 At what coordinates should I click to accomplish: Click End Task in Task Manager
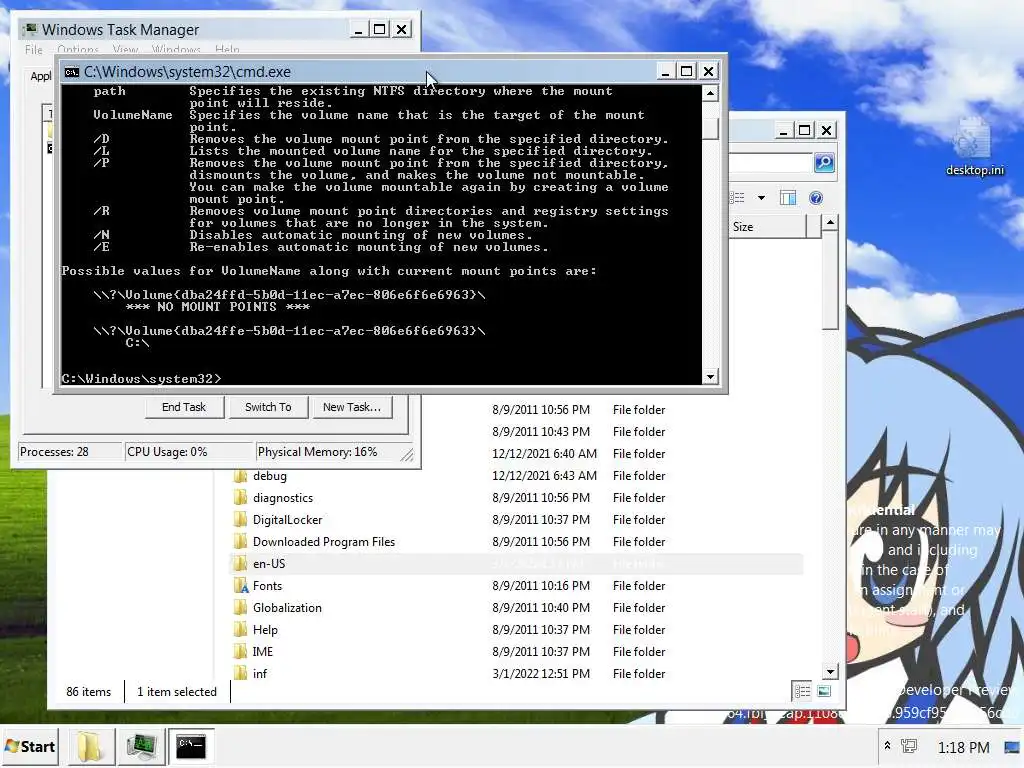(x=184, y=407)
